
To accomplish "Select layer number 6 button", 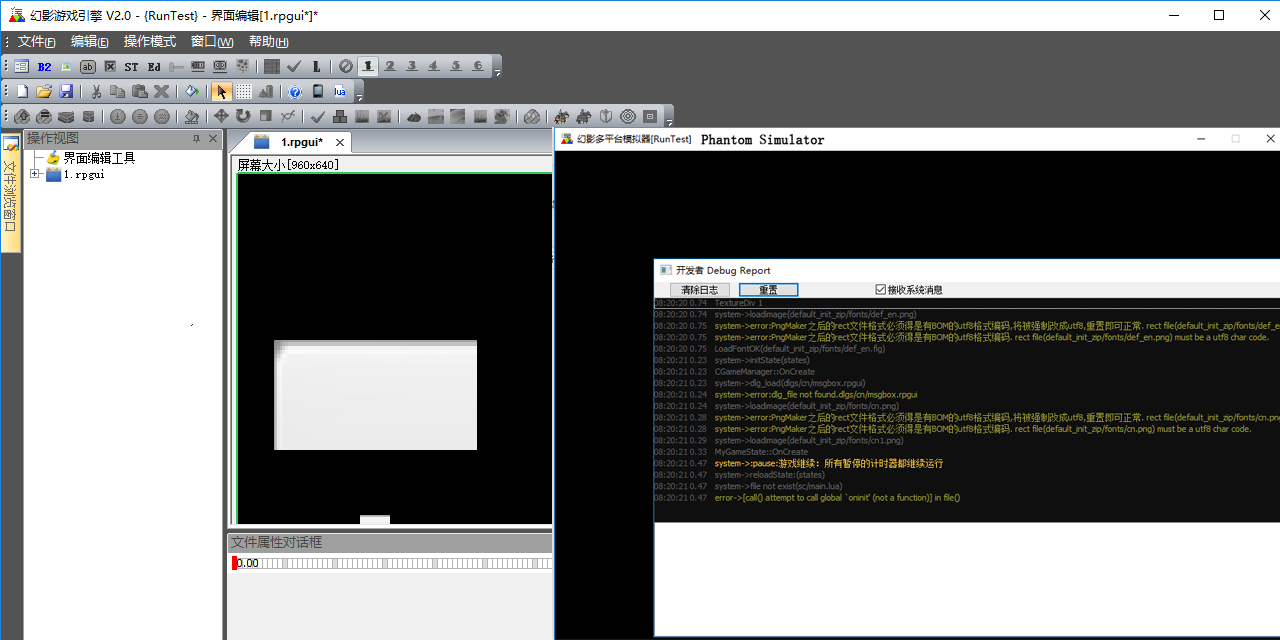I will tap(478, 67).
